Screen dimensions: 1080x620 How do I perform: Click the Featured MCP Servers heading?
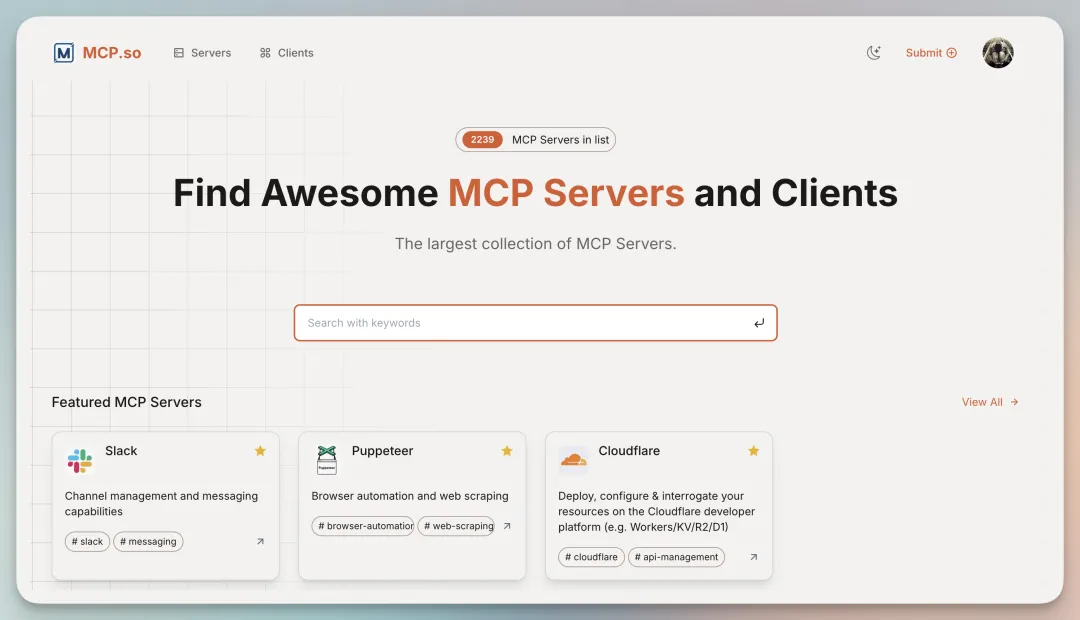(x=127, y=402)
